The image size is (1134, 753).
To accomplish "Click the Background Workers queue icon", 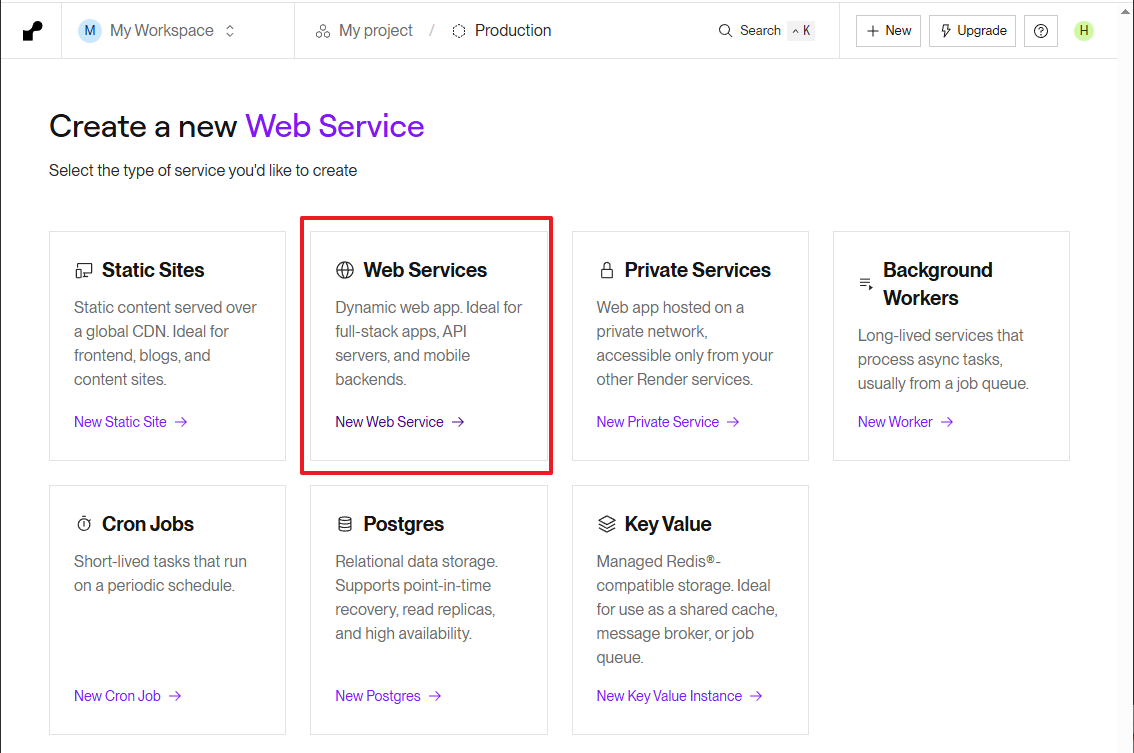I will (866, 284).
